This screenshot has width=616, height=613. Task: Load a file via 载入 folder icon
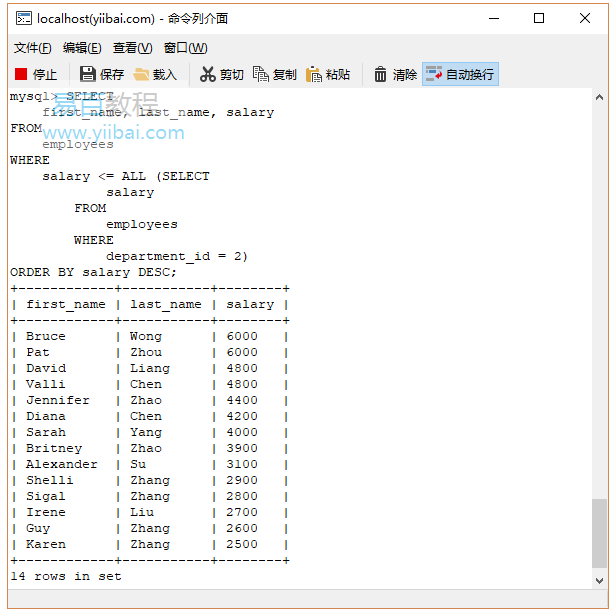point(142,74)
